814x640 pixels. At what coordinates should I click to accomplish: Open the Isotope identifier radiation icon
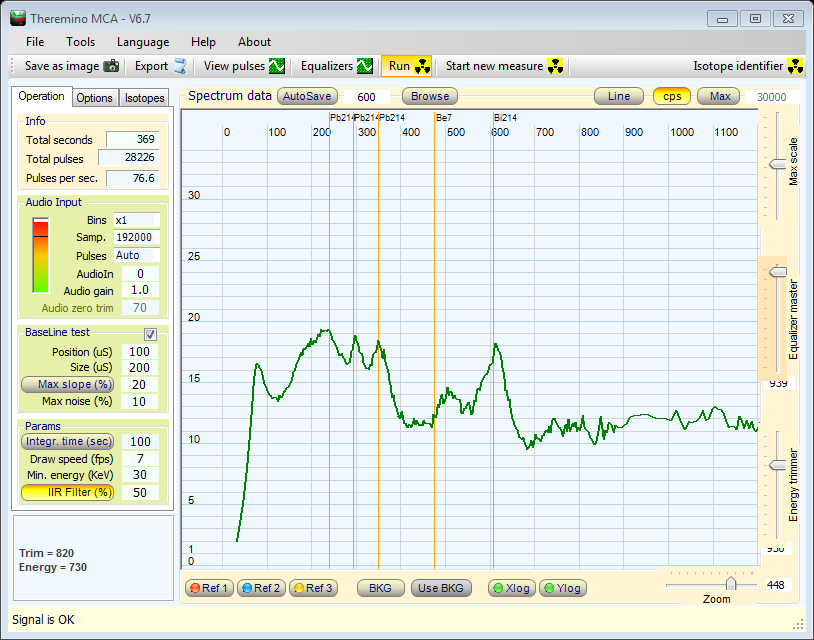click(796, 67)
